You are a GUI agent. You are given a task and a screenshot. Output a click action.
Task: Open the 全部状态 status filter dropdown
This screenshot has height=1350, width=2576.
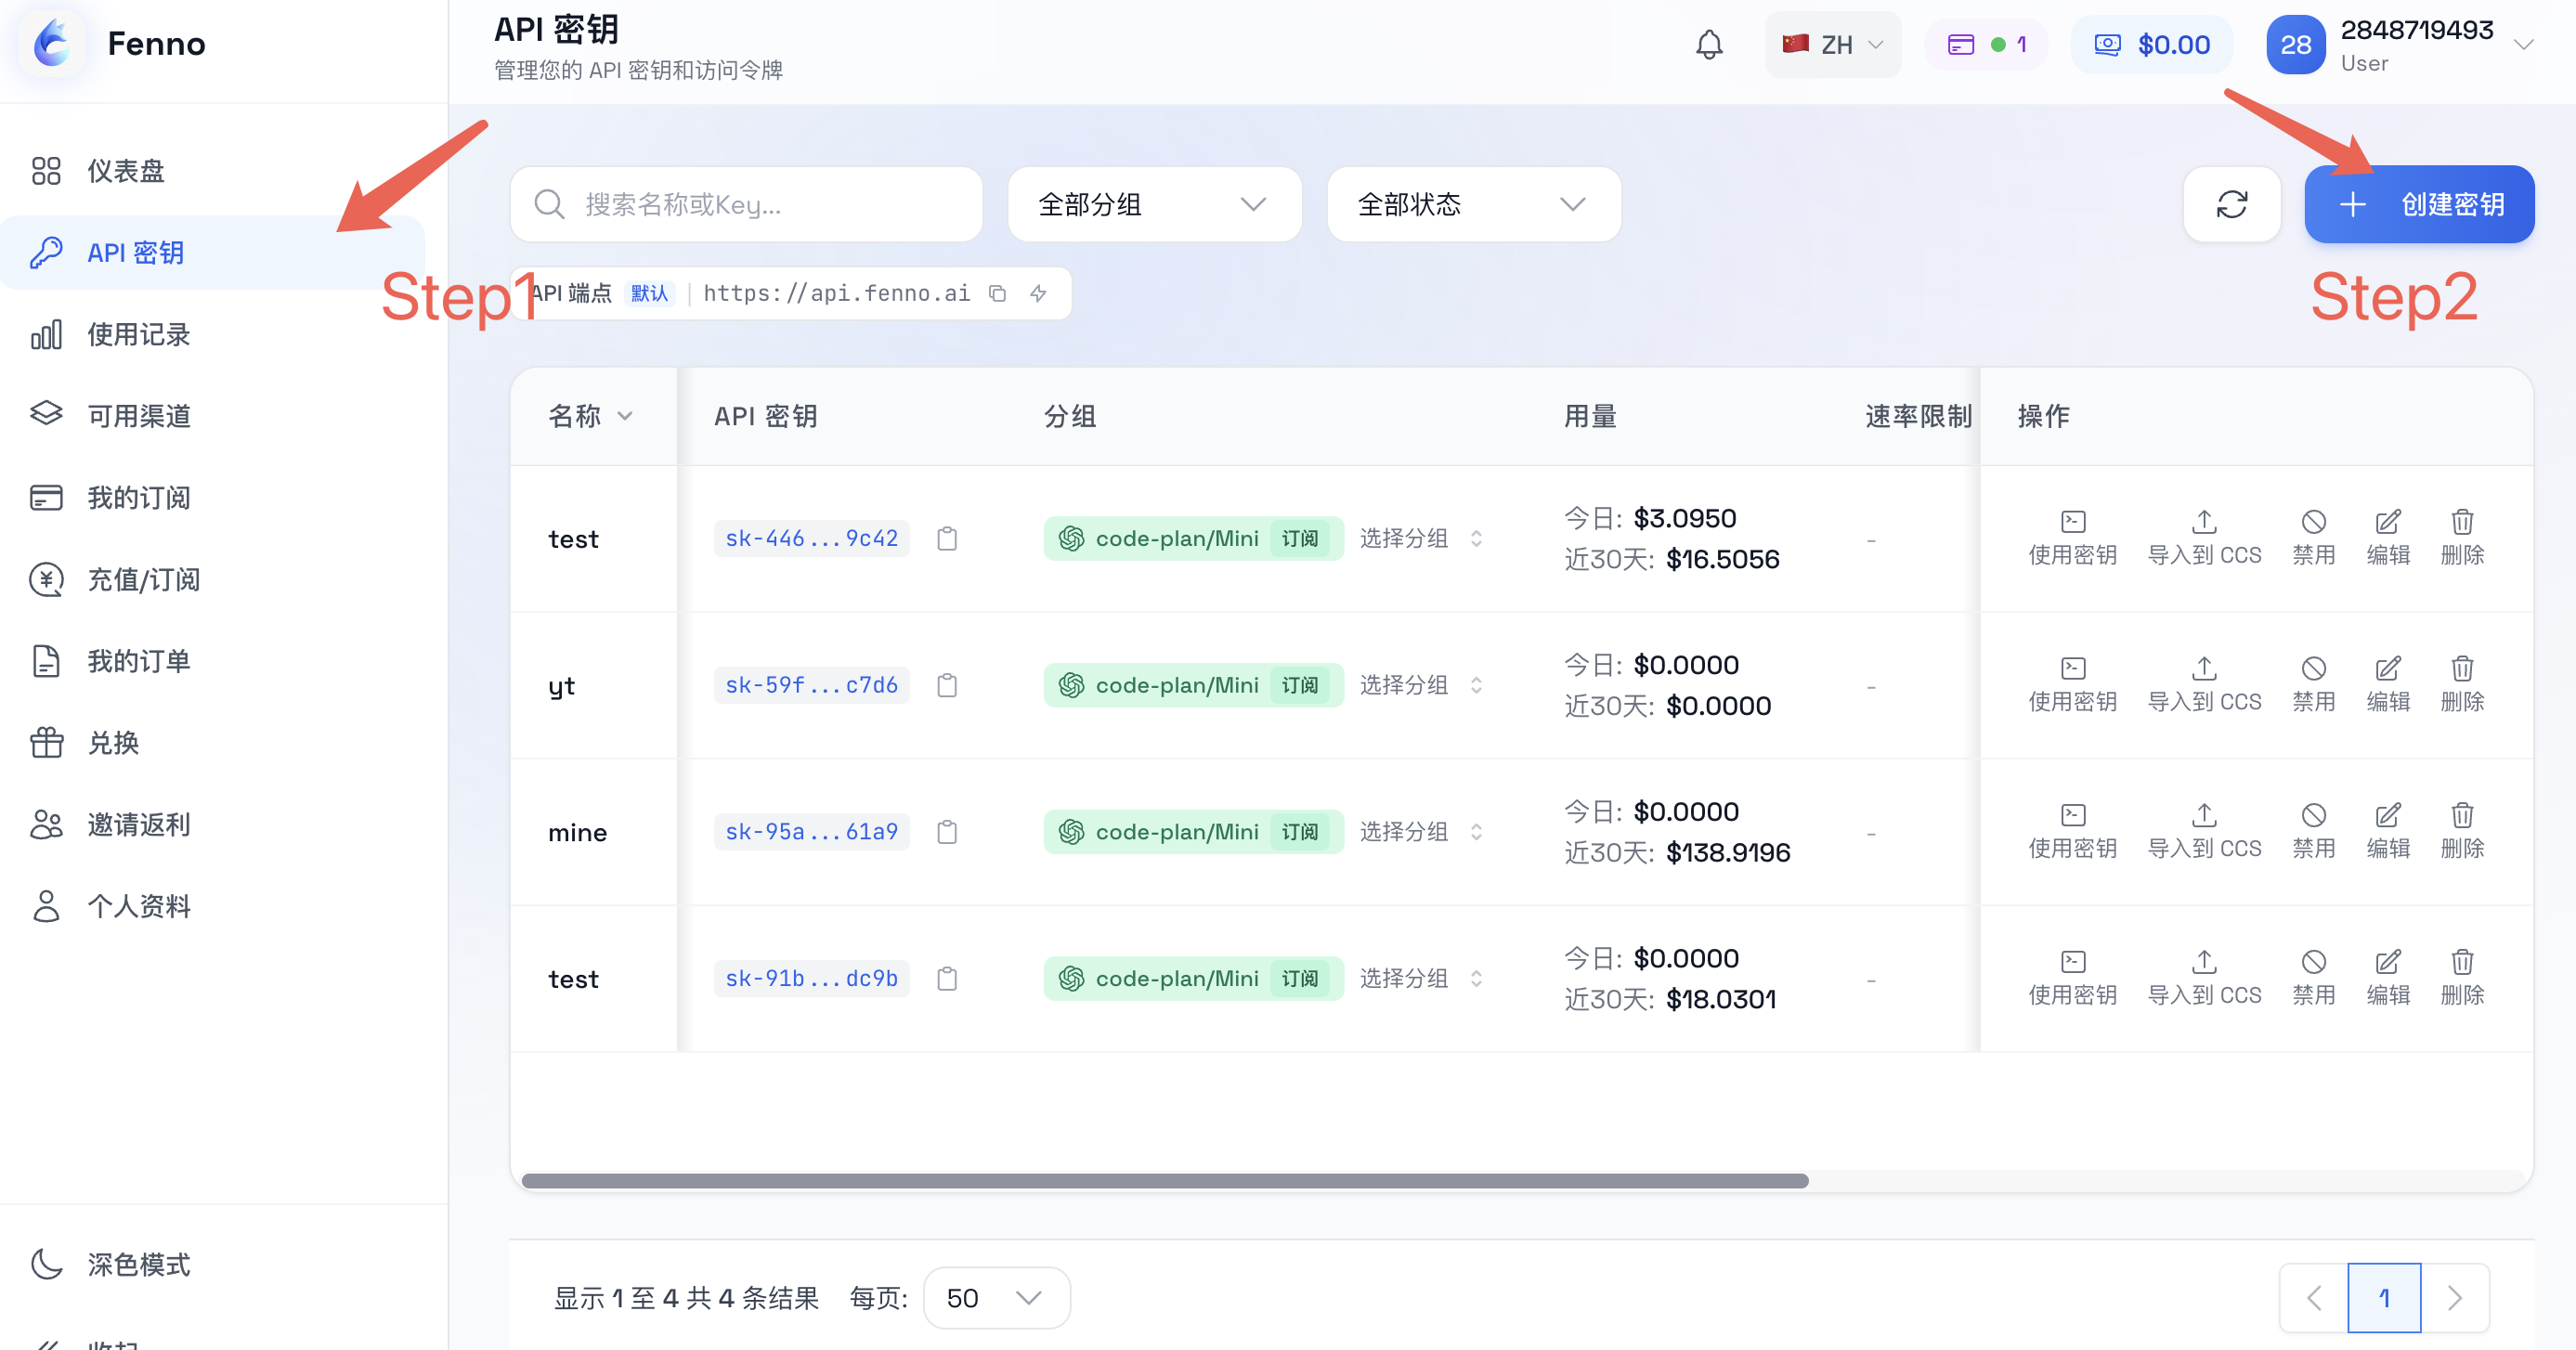pos(1473,204)
